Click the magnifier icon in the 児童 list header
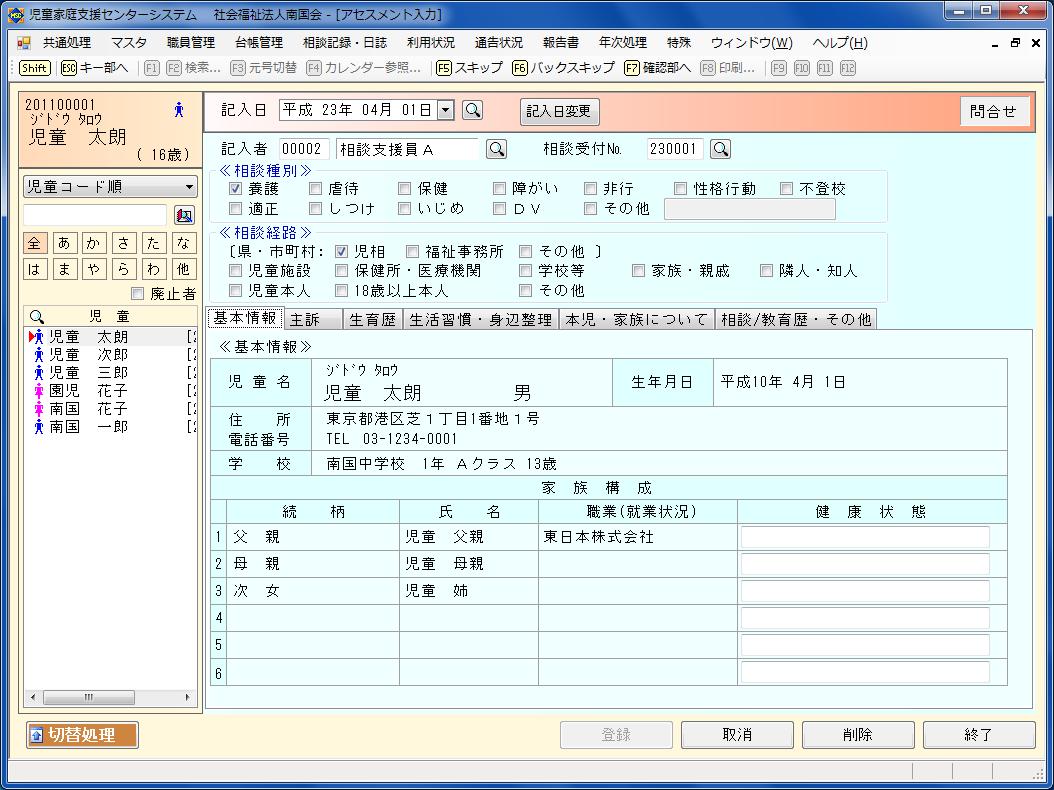Image resolution: width=1054 pixels, height=790 pixels. tap(37, 316)
